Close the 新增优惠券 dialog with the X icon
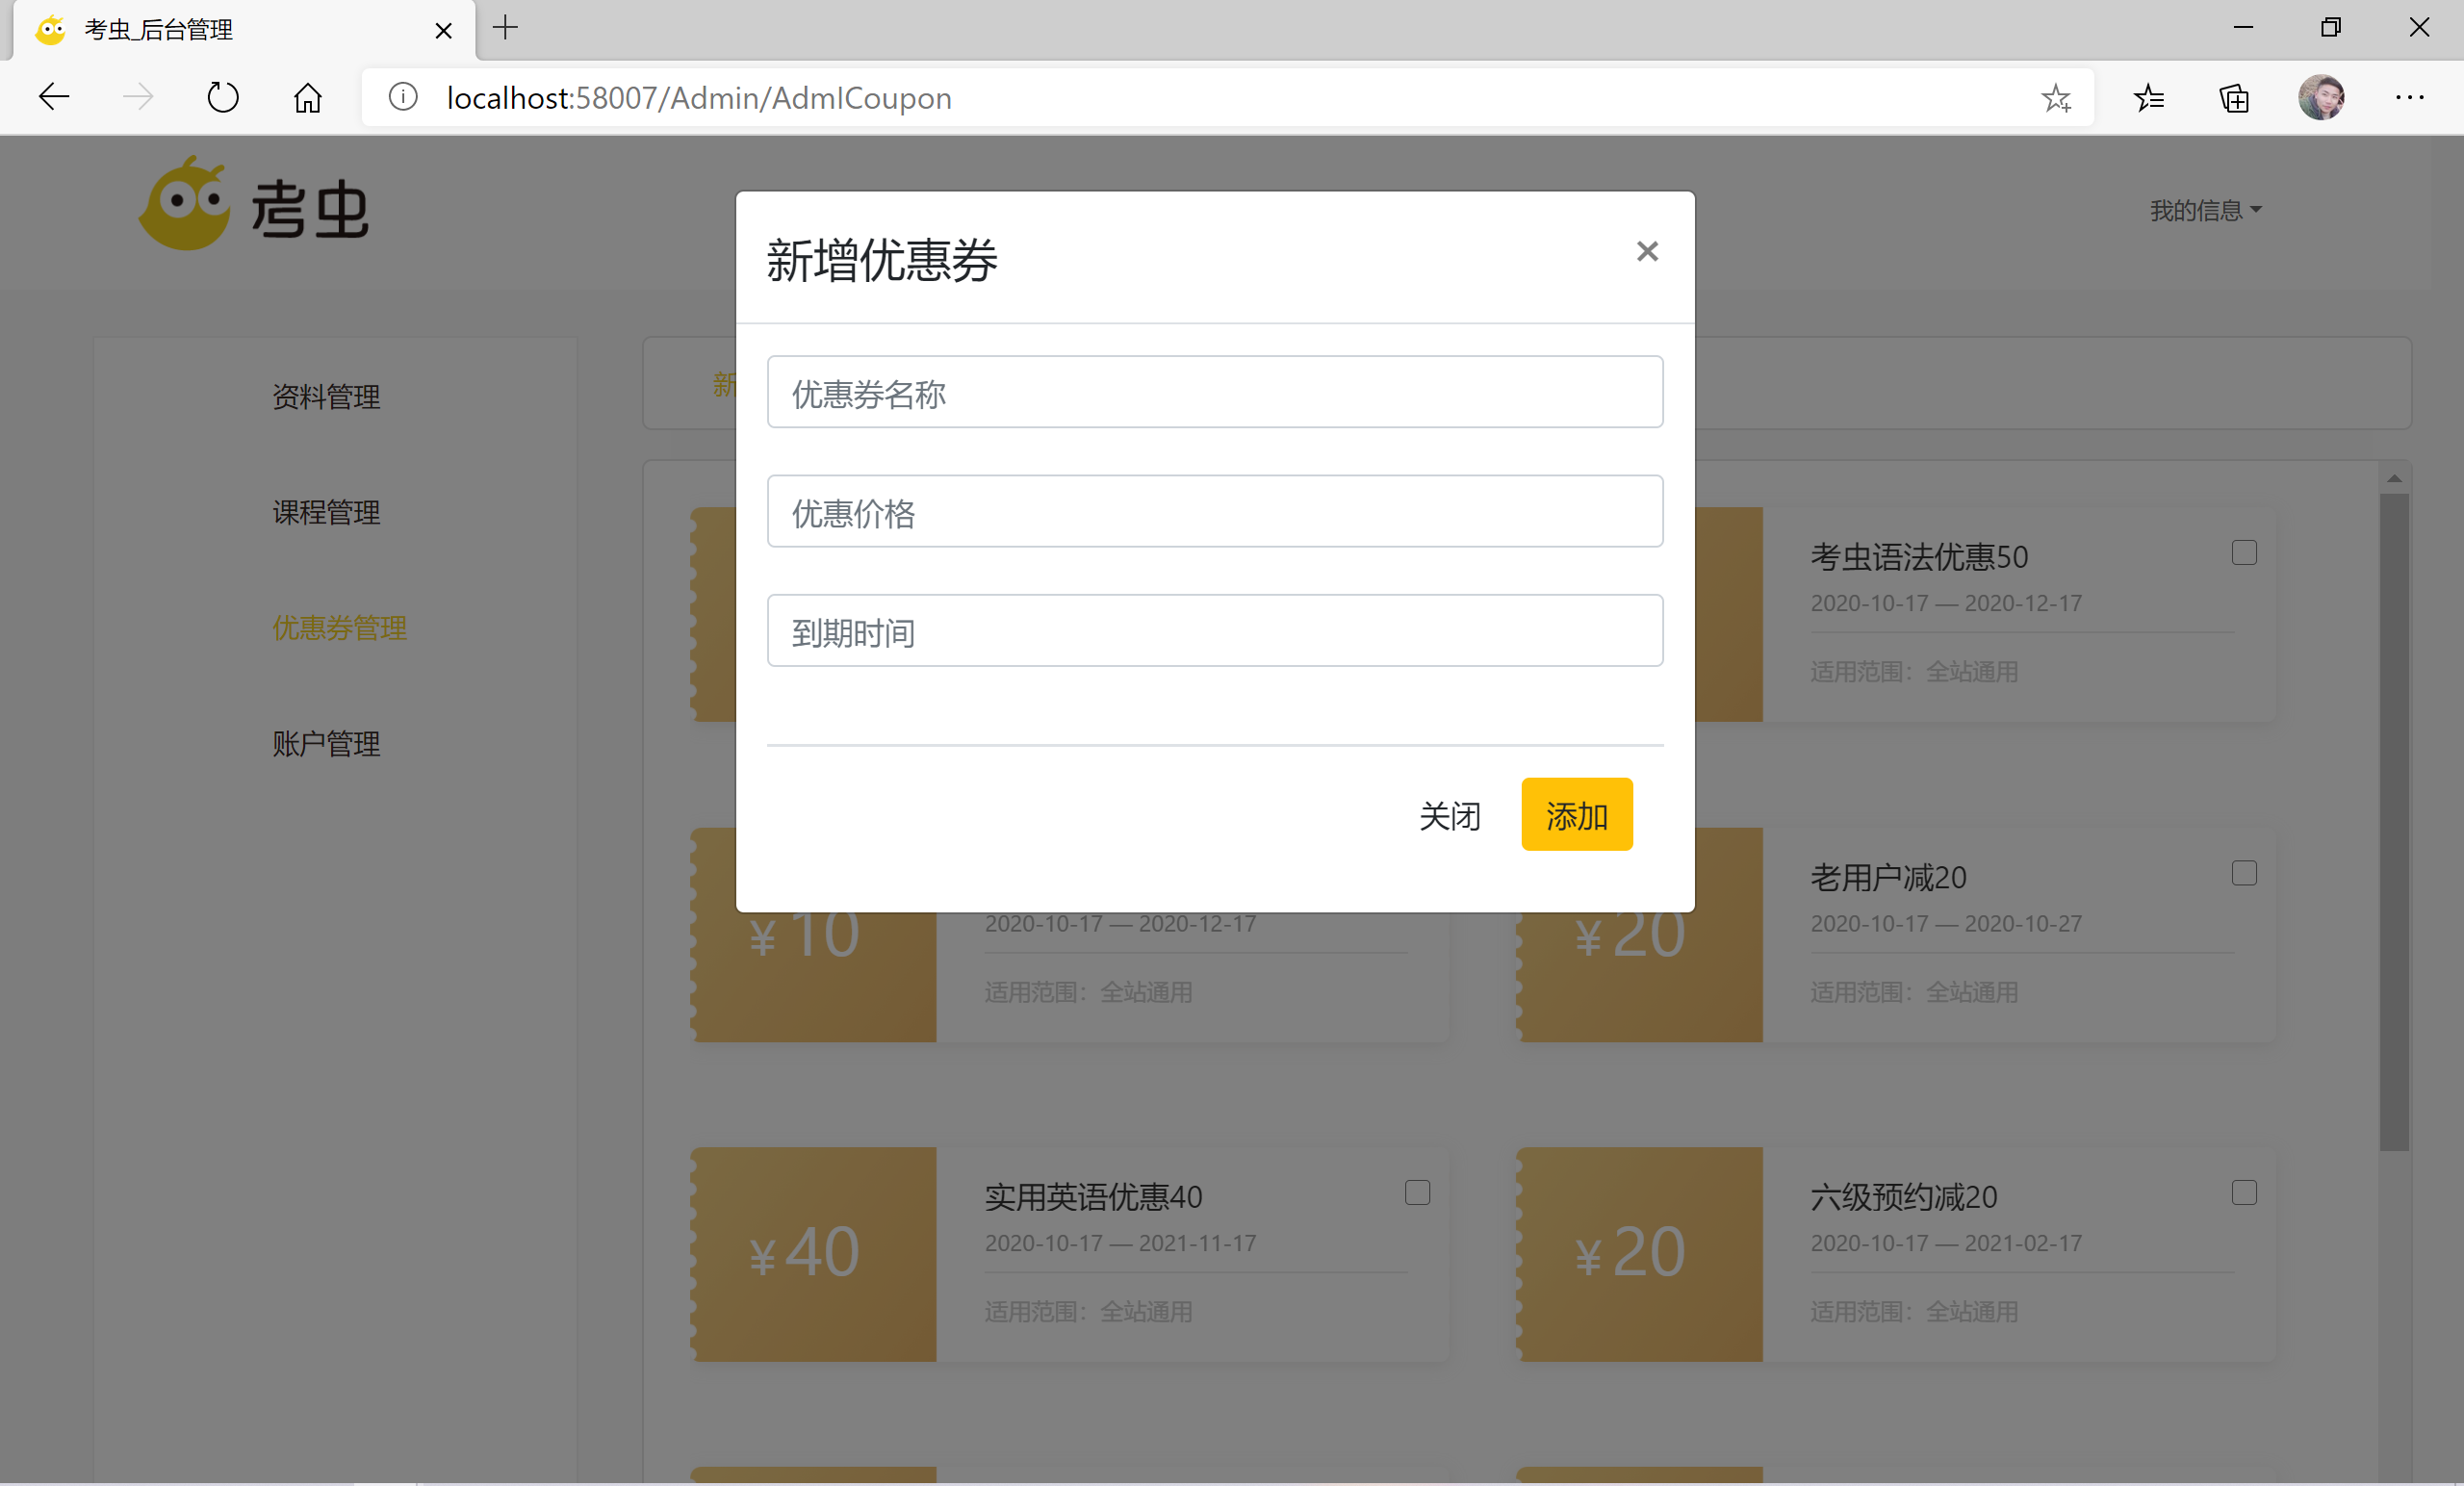 1646,251
